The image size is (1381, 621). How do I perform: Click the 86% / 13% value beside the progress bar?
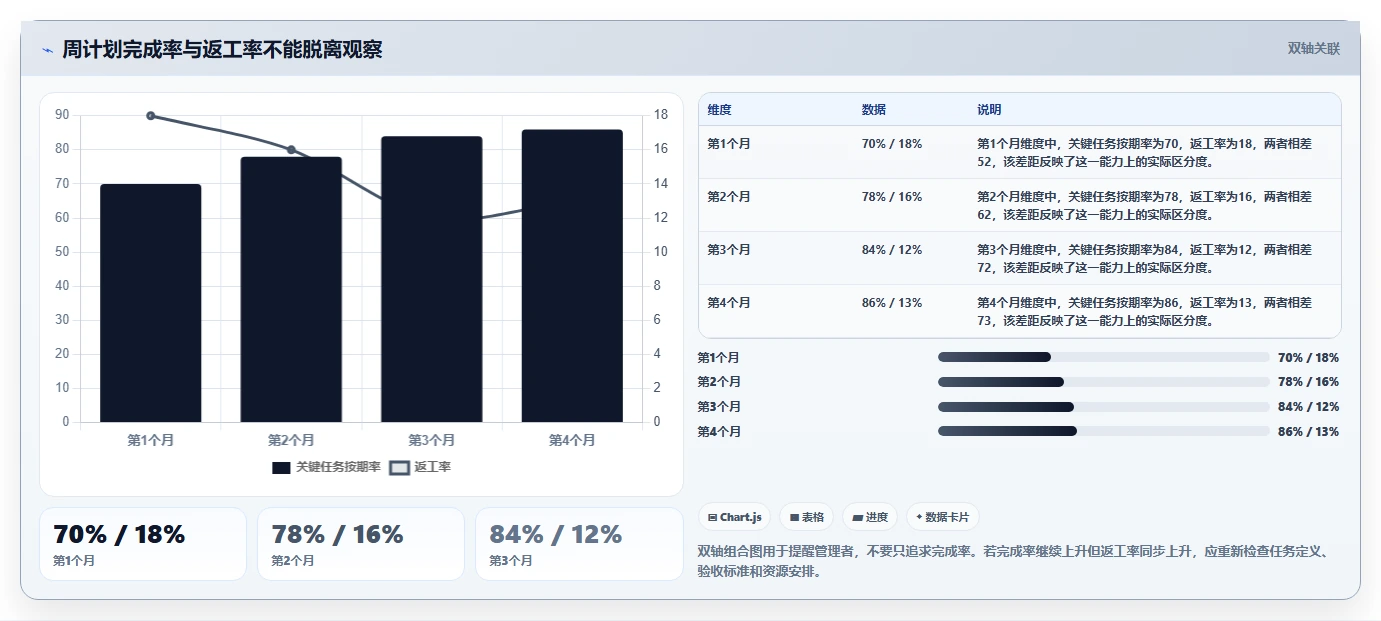1308,432
